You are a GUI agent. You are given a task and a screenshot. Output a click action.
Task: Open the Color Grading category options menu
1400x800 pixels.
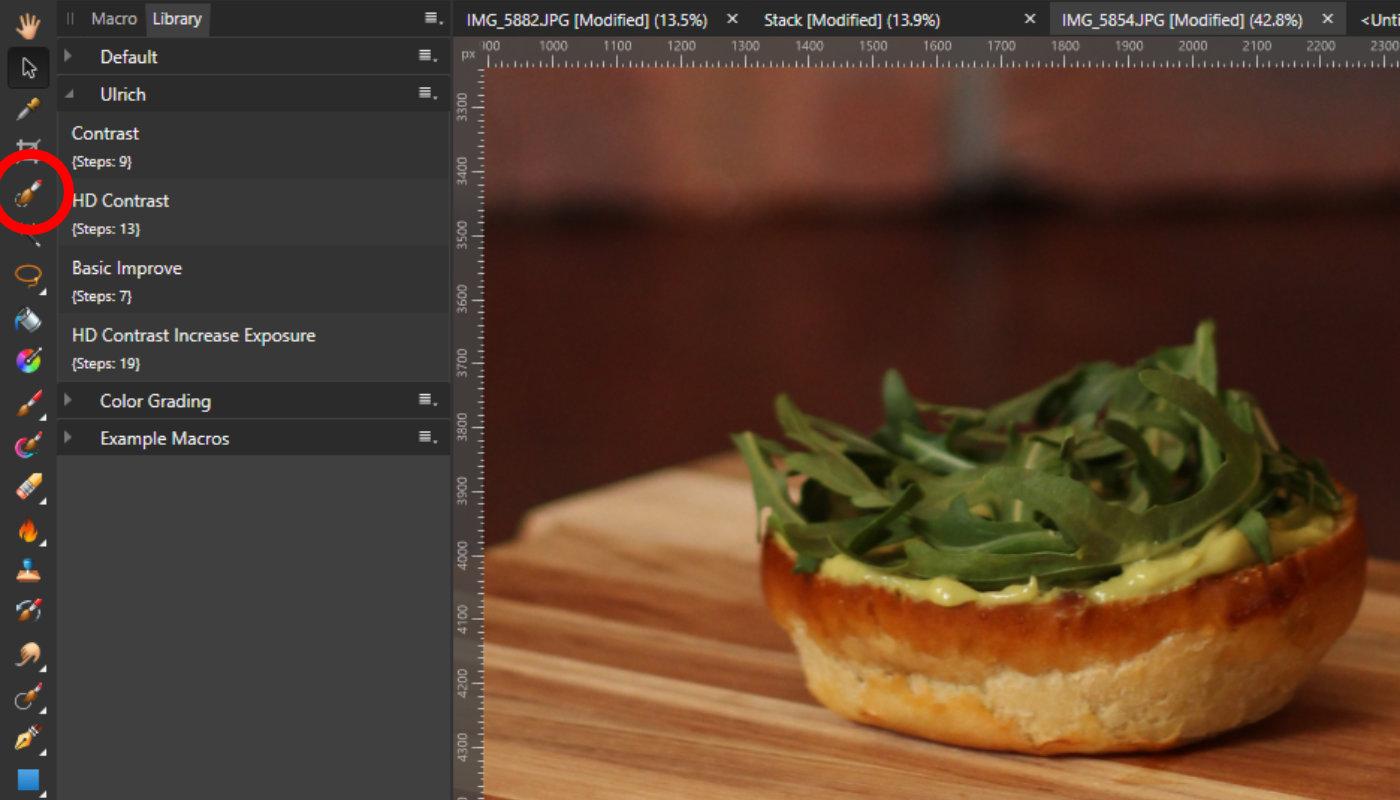427,400
